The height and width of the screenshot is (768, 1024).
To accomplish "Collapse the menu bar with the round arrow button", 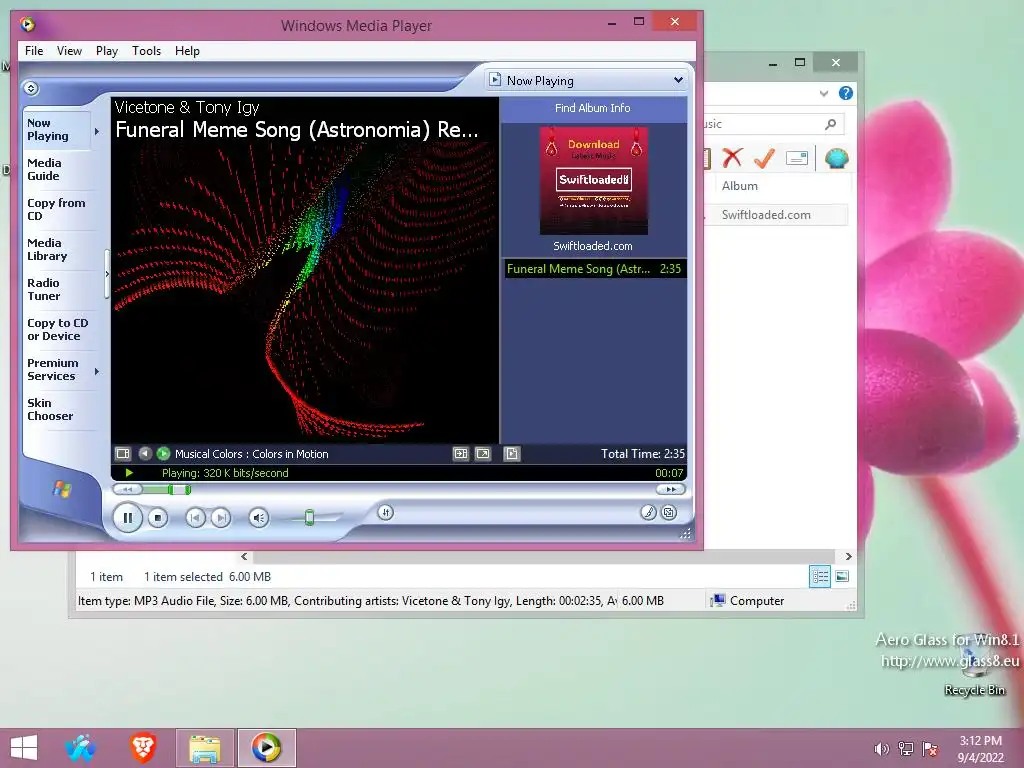I will click(x=31, y=88).
